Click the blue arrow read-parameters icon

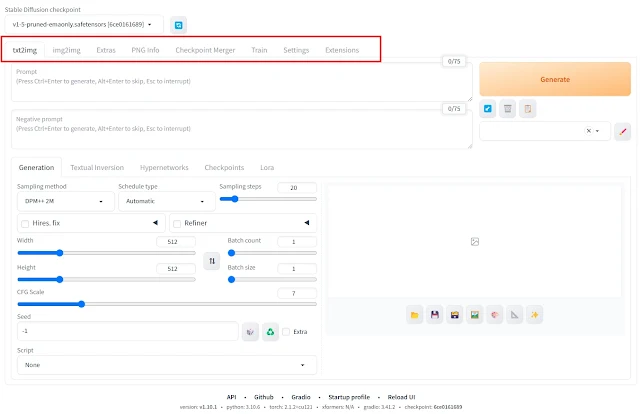pyautogui.click(x=487, y=109)
